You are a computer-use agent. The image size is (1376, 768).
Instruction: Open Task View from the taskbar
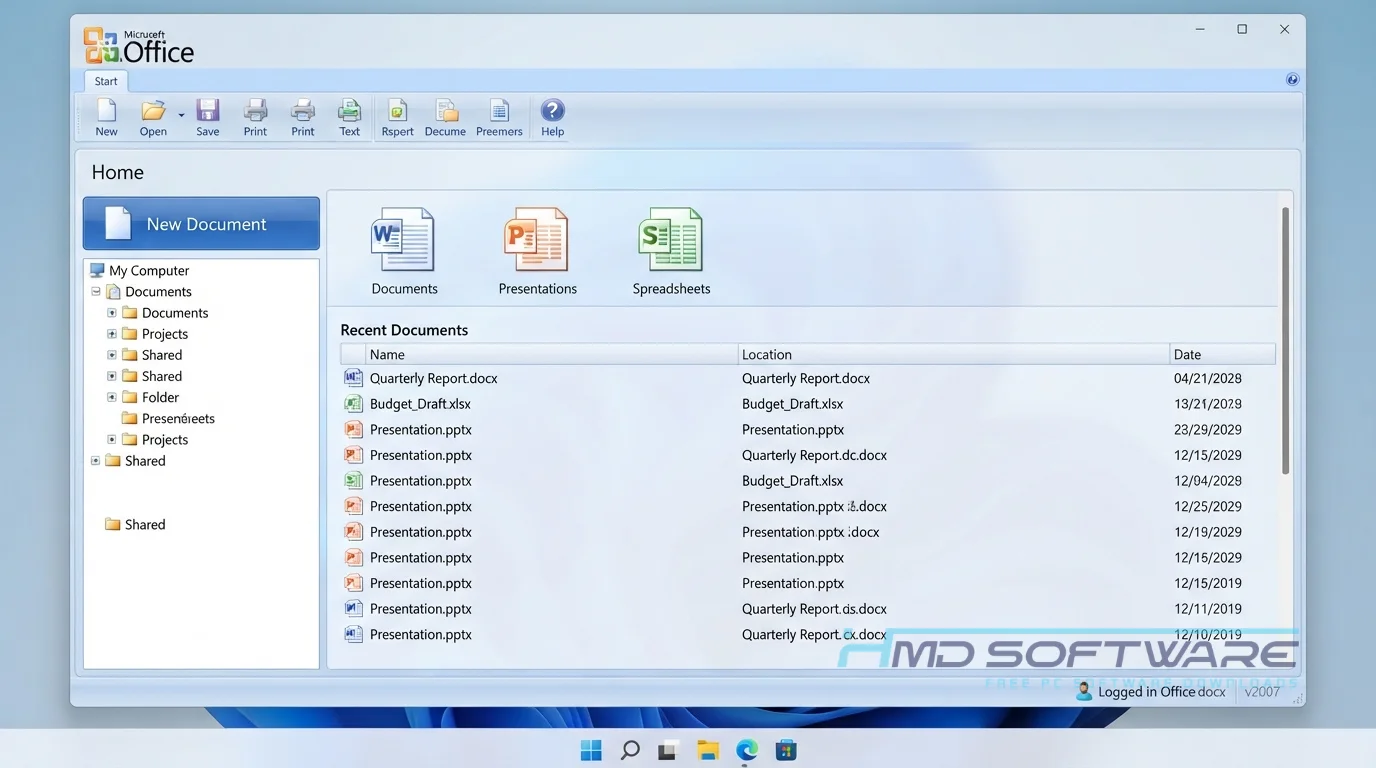point(669,750)
